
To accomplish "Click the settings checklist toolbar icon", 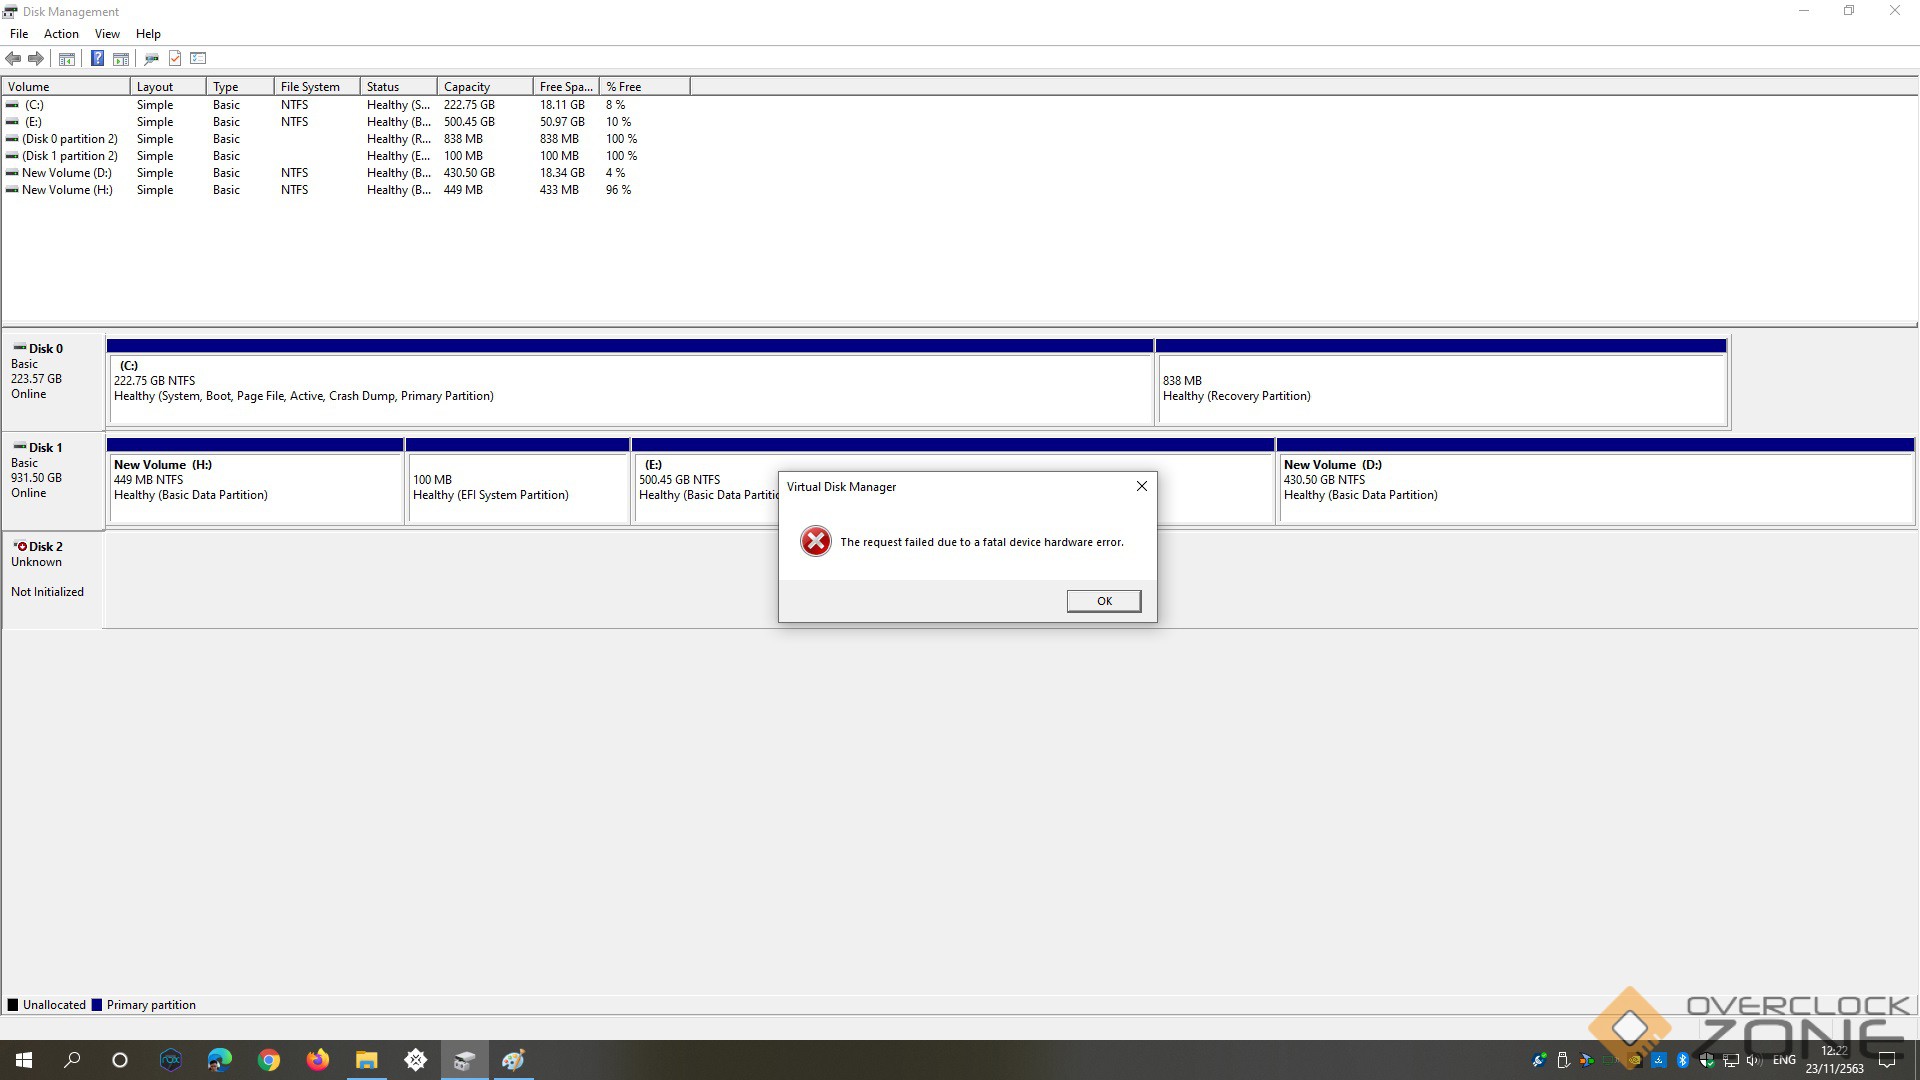I will 198,58.
